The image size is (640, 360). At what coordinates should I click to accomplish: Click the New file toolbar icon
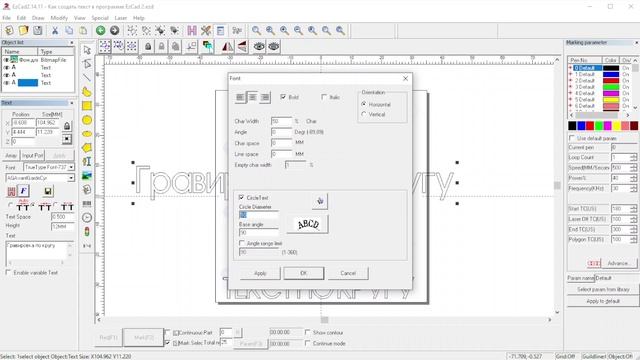pos(9,30)
